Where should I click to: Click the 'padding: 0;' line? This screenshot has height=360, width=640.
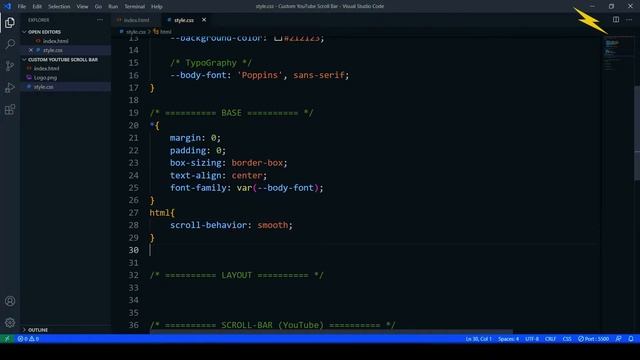[x=198, y=150]
